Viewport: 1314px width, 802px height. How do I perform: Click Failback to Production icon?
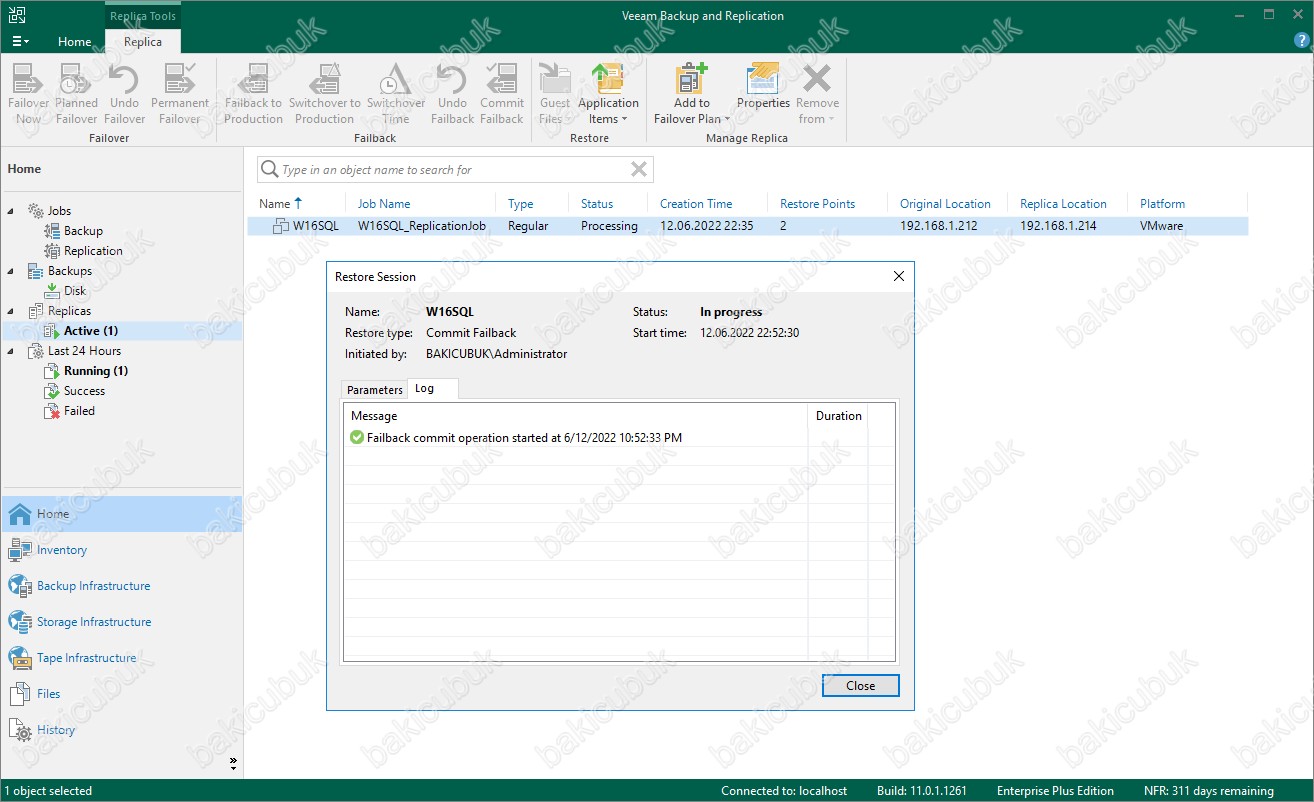pos(253,94)
